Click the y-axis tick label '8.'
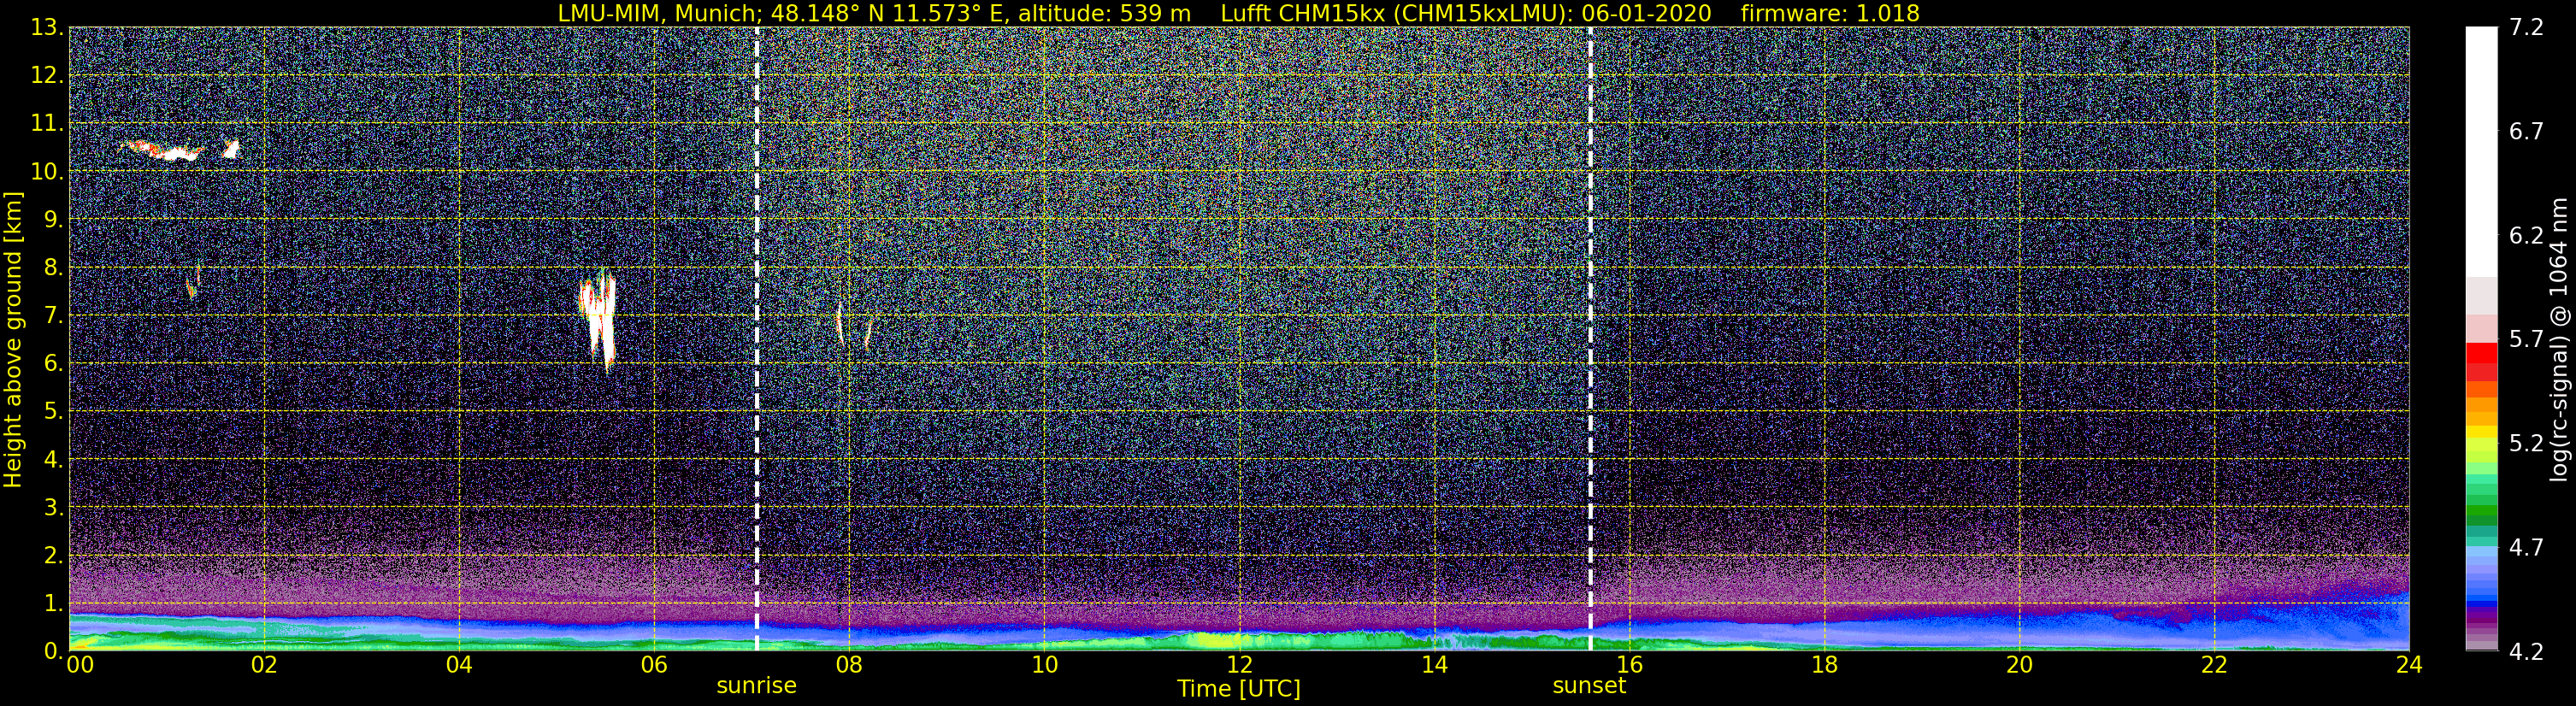 (x=54, y=267)
